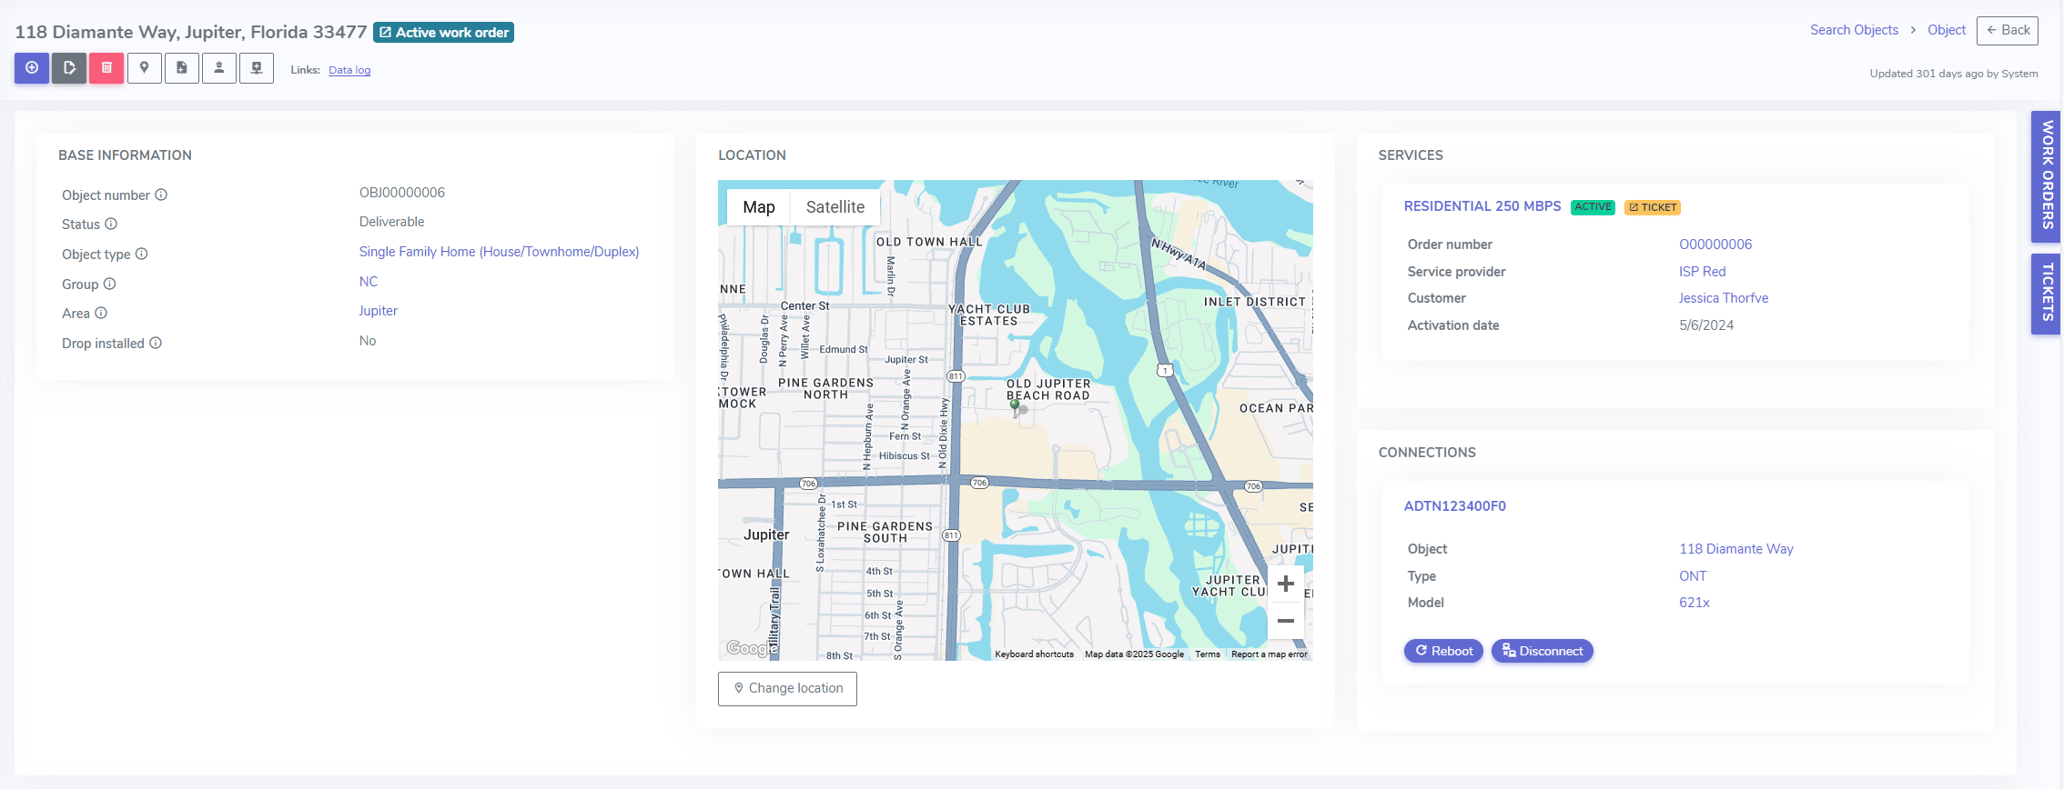Screen dimensions: 2064x789
Task: Switch map to Satellite view
Action: coord(835,207)
